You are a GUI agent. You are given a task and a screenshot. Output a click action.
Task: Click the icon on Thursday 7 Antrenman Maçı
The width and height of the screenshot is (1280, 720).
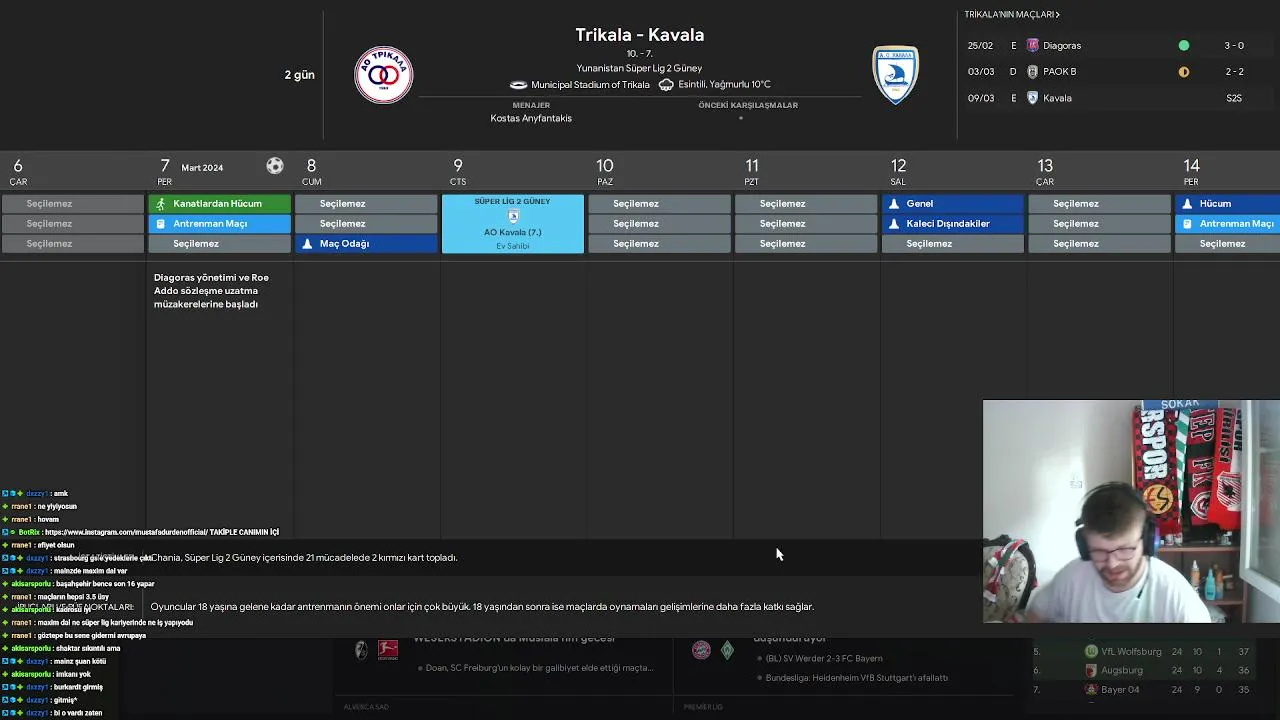161,223
